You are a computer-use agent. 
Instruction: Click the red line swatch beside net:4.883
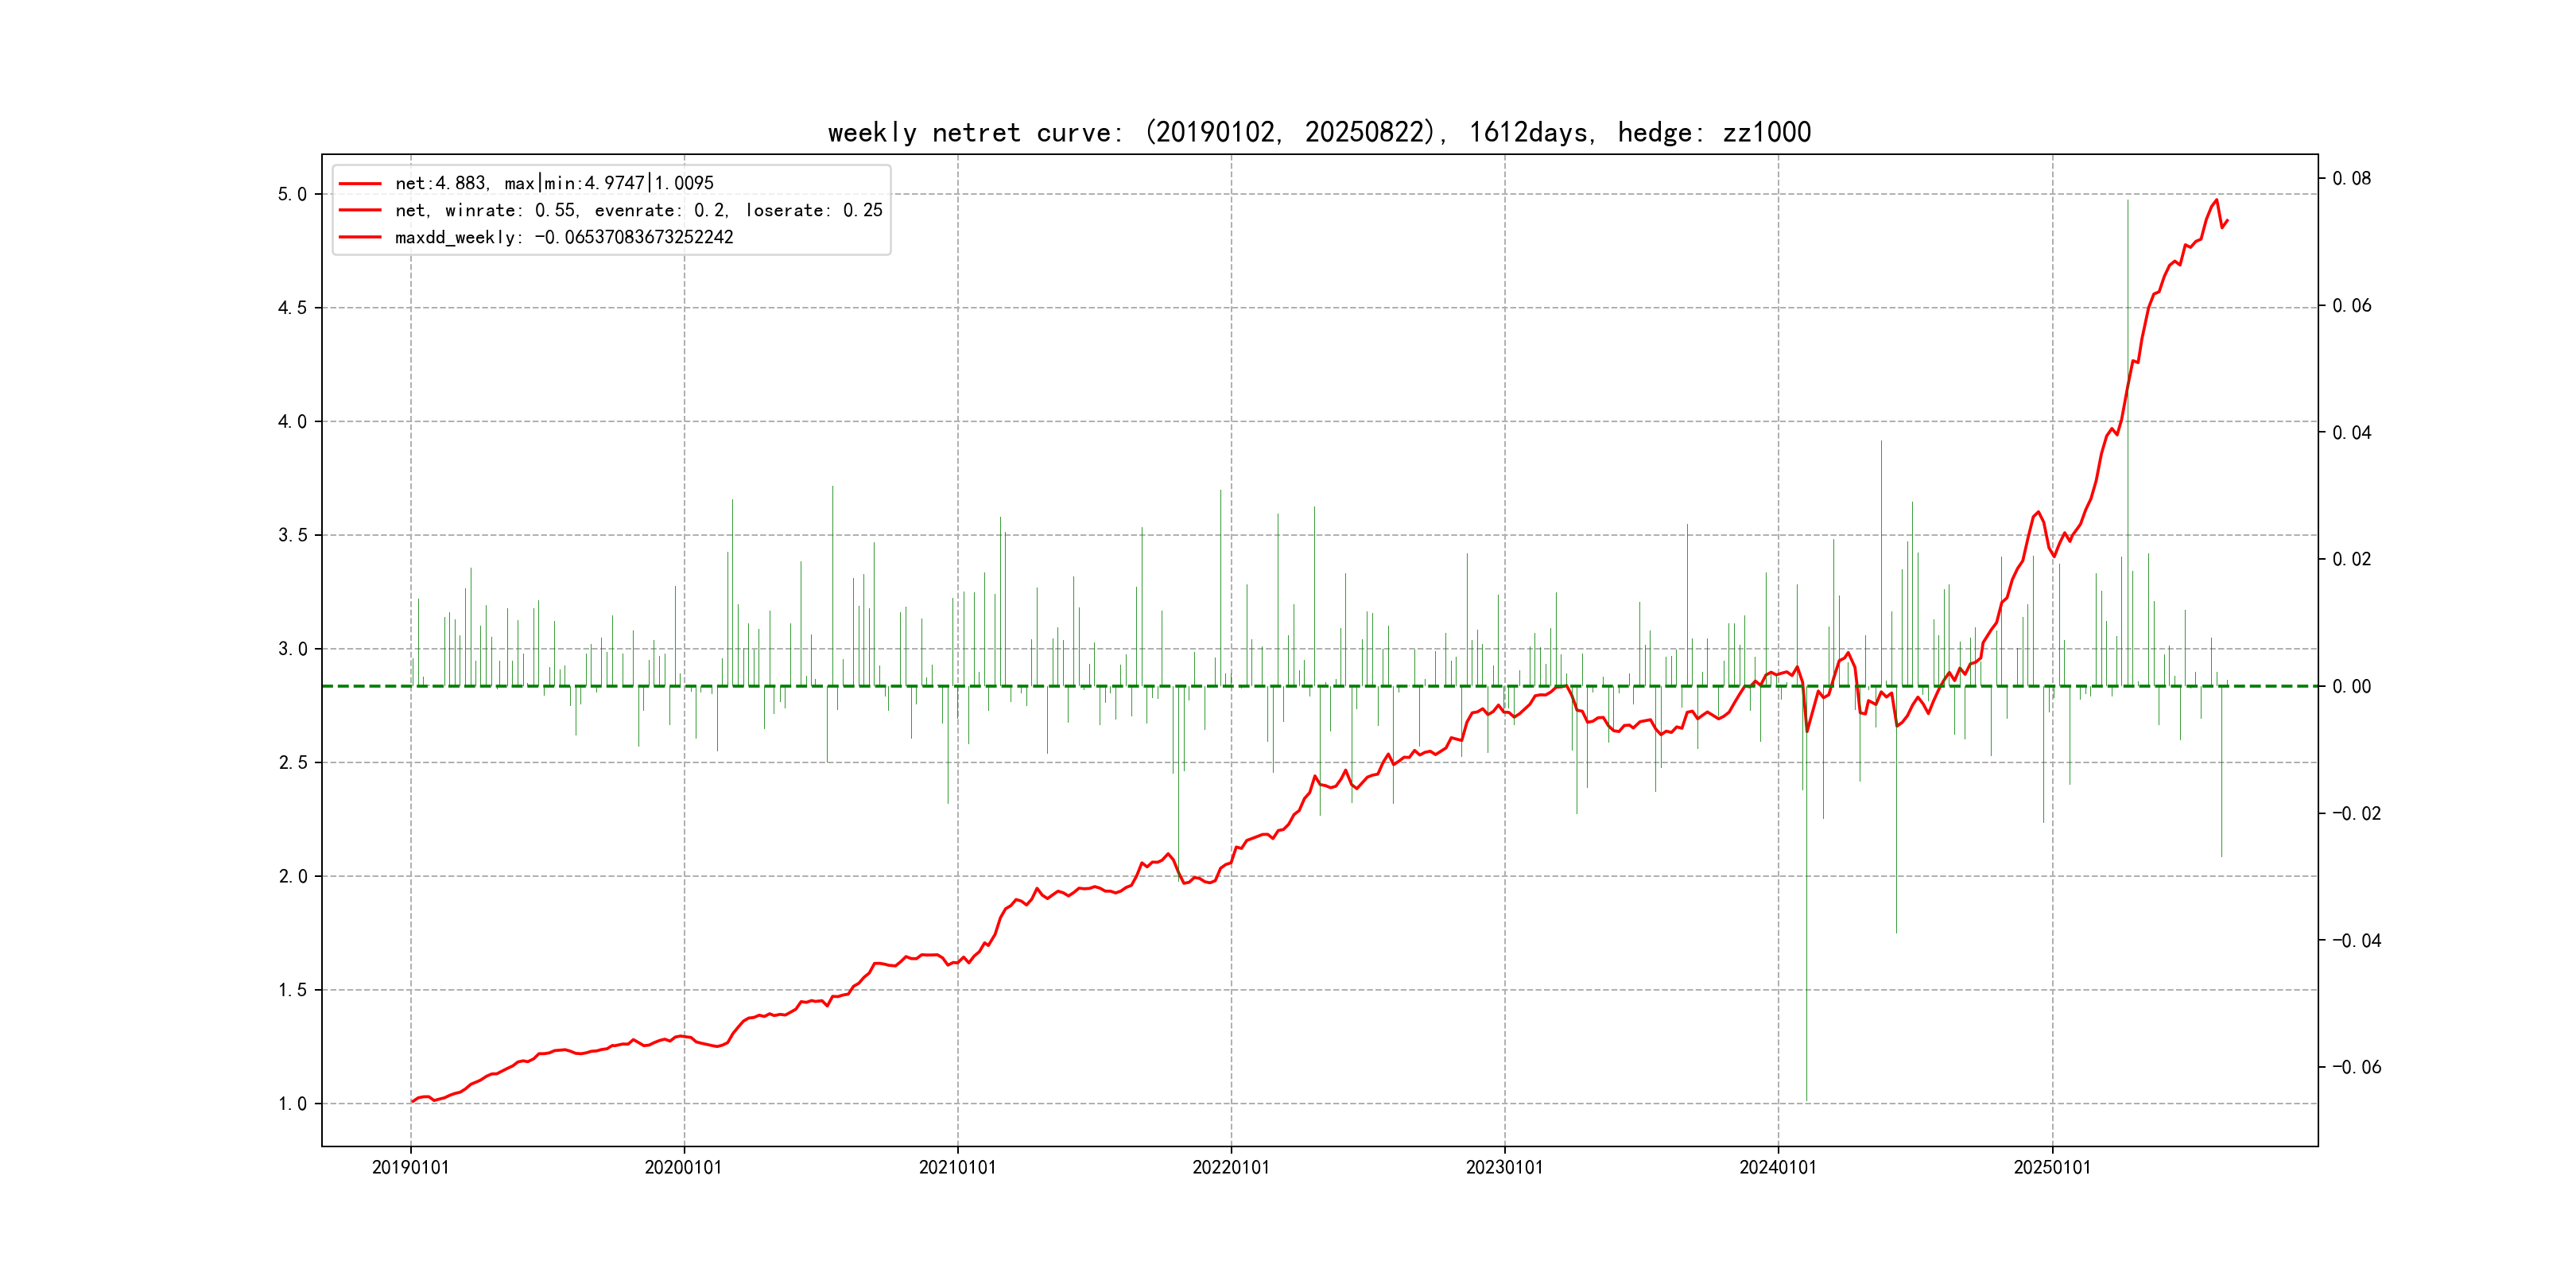[x=360, y=184]
